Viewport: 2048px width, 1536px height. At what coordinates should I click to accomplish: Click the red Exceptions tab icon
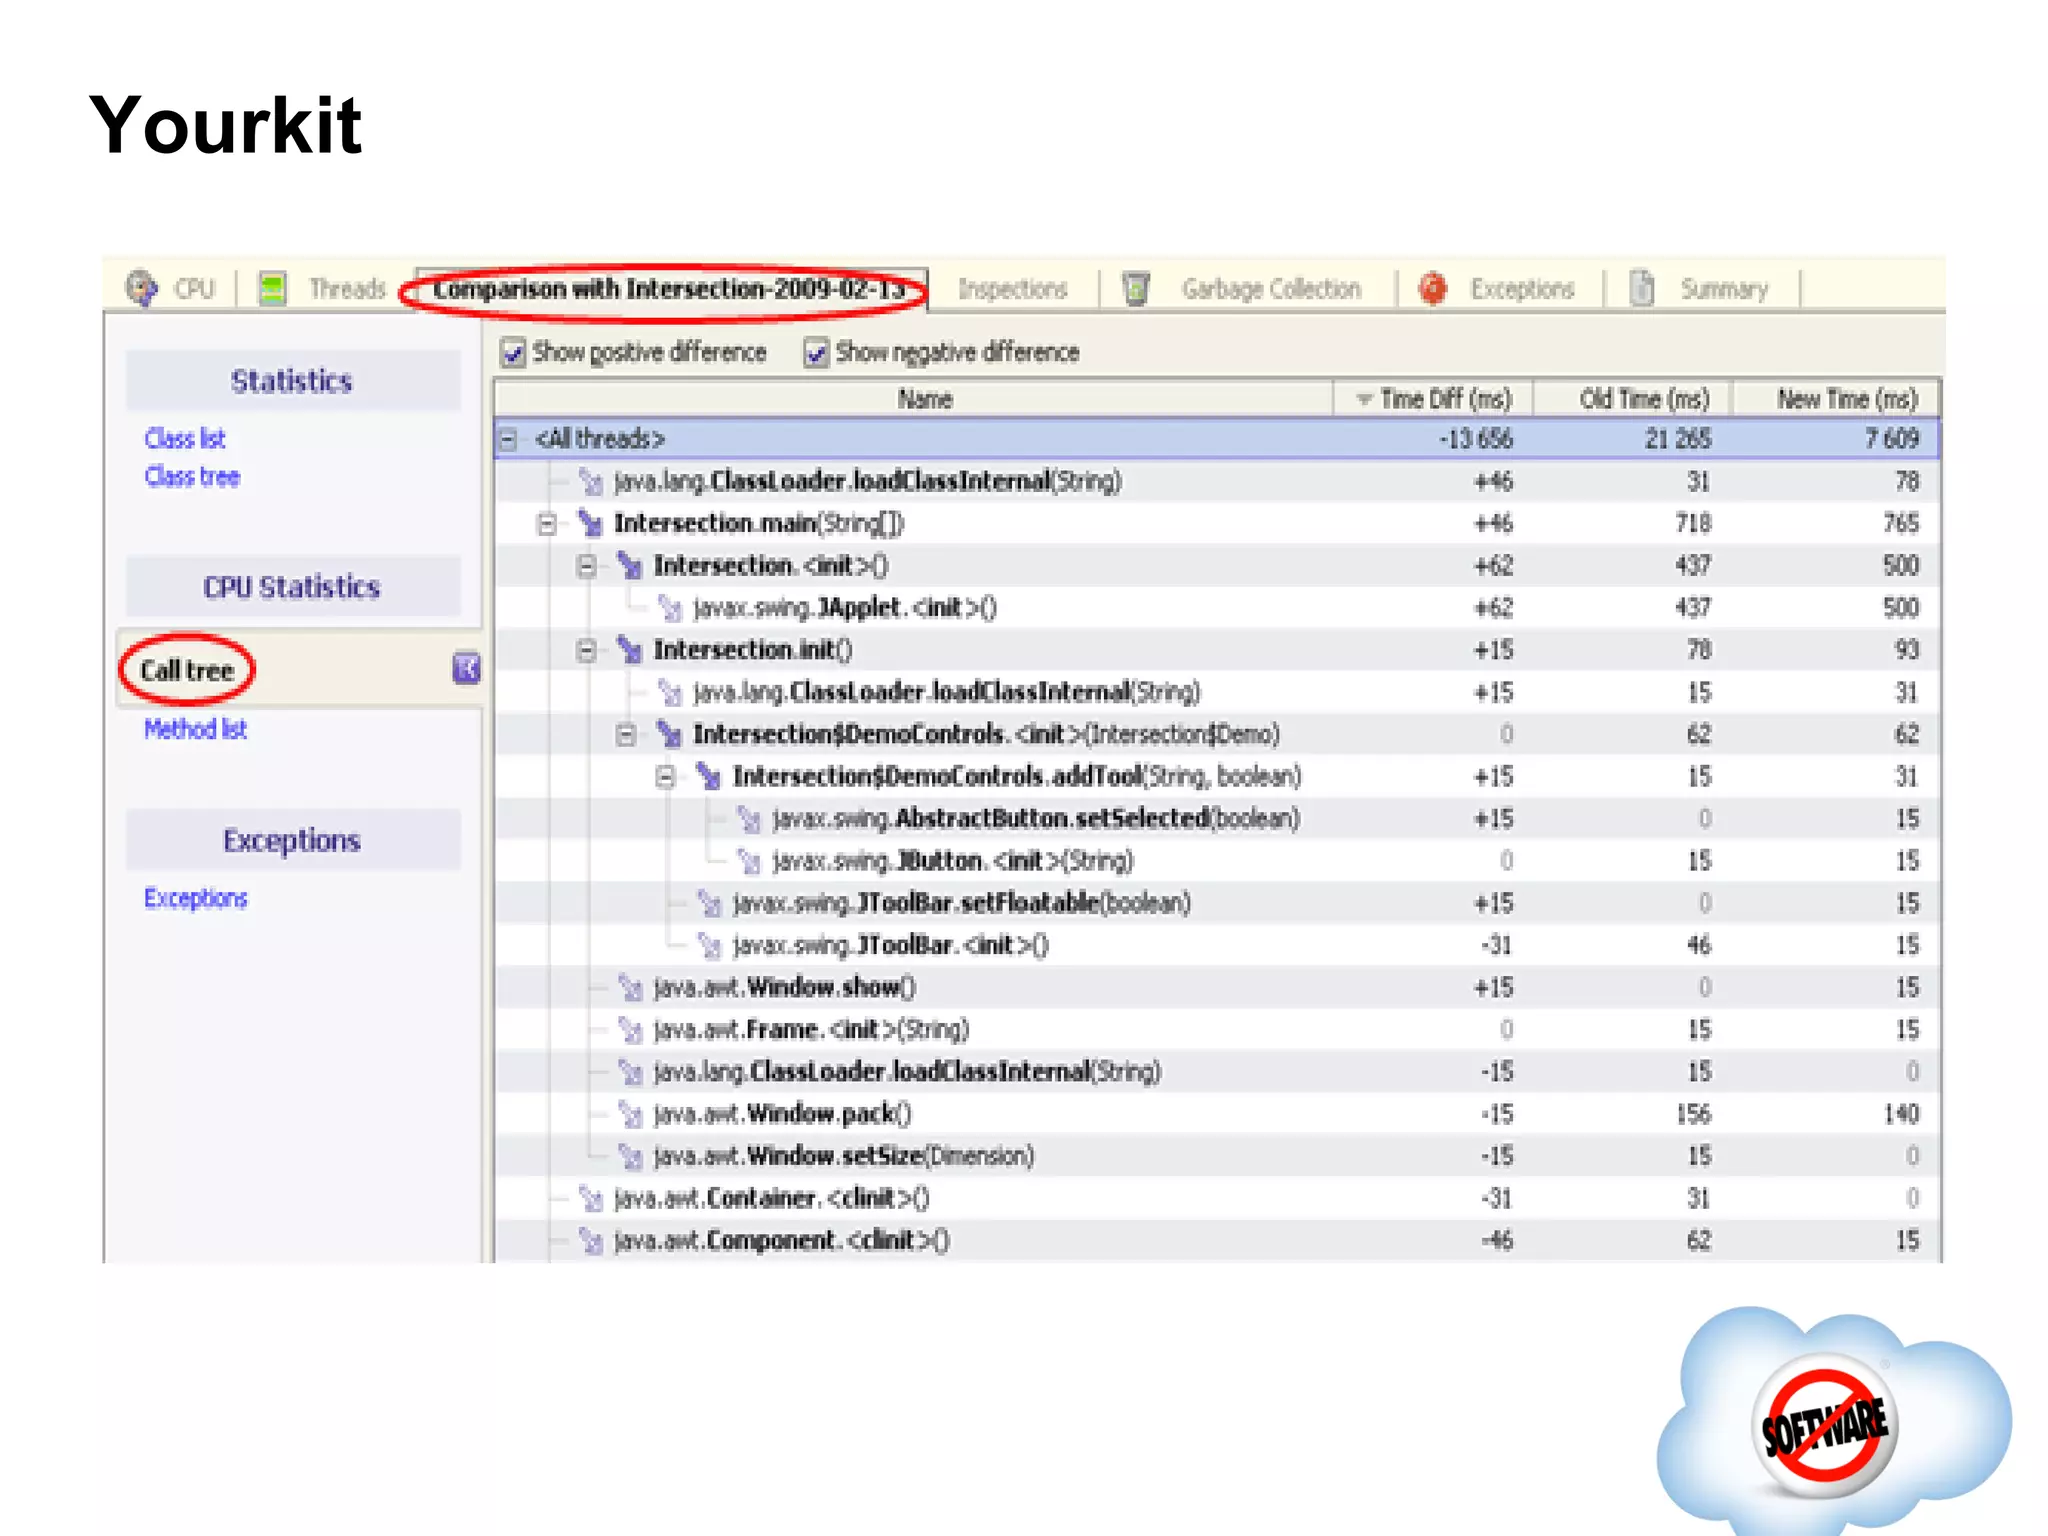pos(1433,289)
